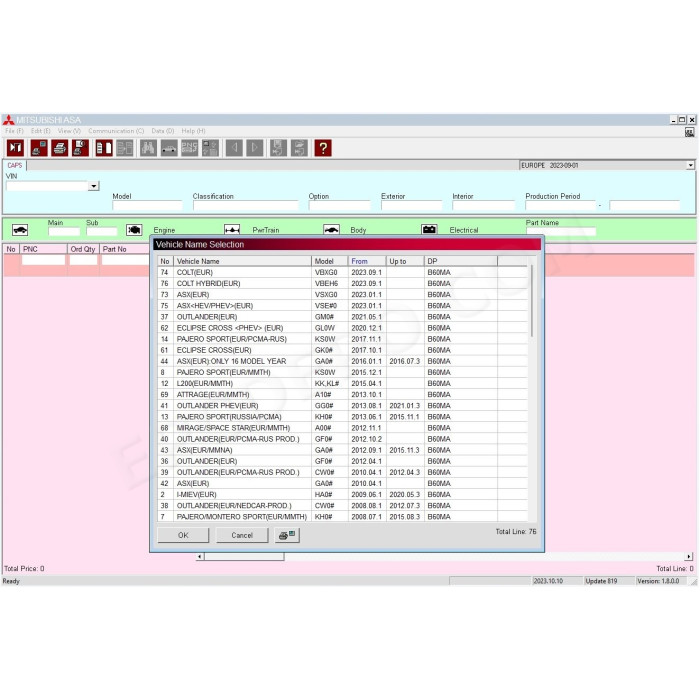Click the exit toolbar icon
Screen dimensions: 700x700
coord(16,148)
